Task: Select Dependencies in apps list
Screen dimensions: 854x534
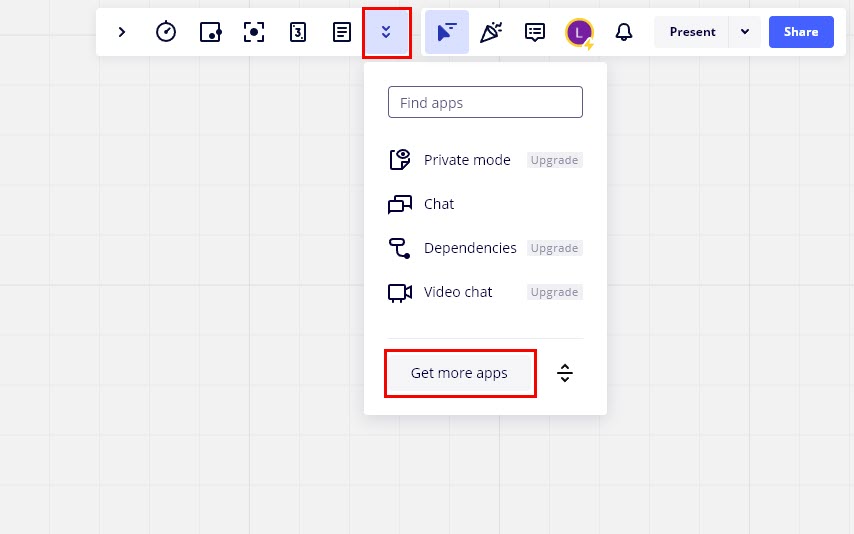Action: point(485,248)
